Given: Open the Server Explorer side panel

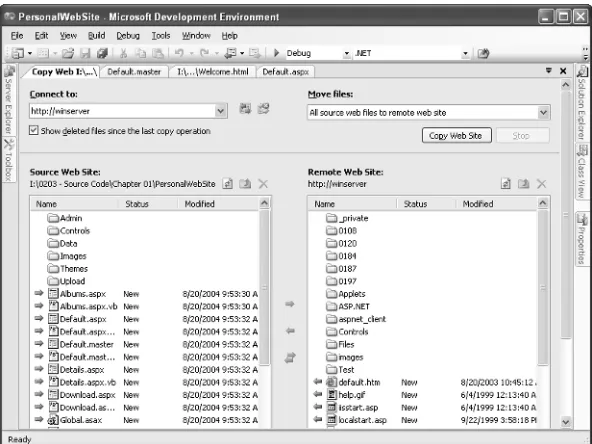Looking at the screenshot, I should (9, 100).
